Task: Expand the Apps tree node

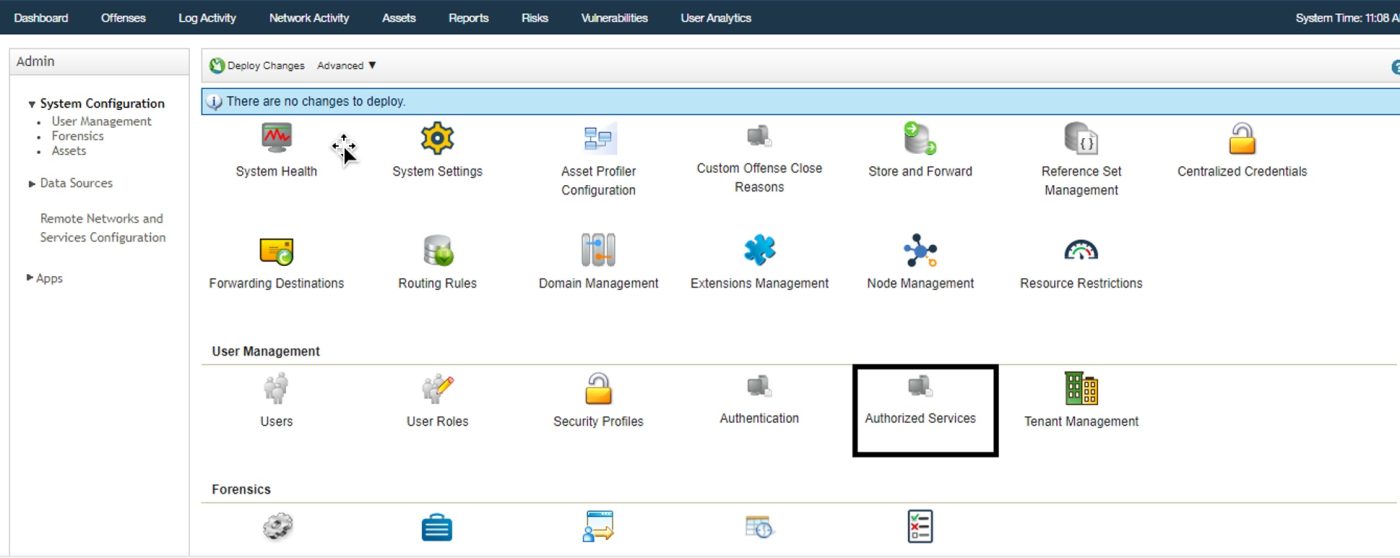Action: (30, 278)
